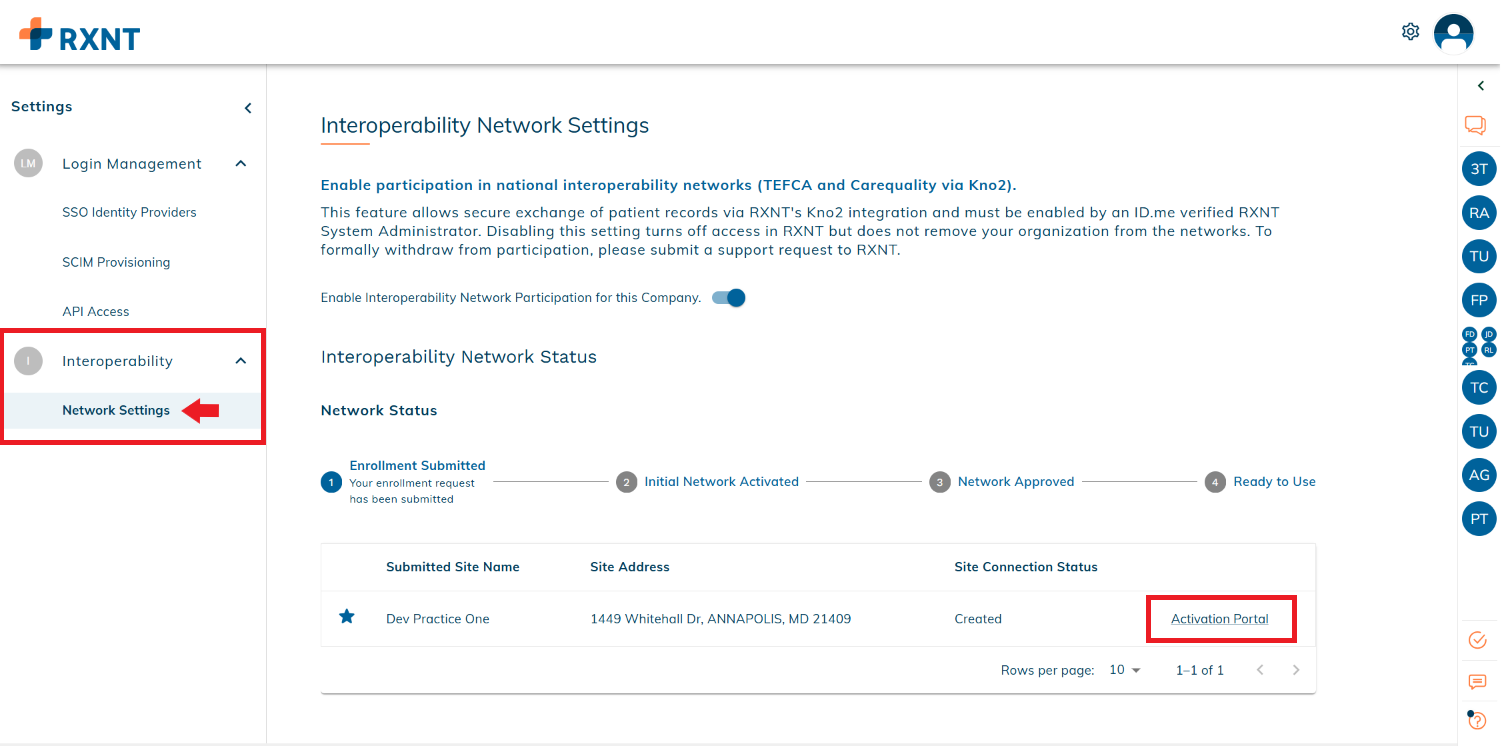Open the Rows per page dropdown
The height and width of the screenshot is (747, 1501).
[x=1125, y=670]
